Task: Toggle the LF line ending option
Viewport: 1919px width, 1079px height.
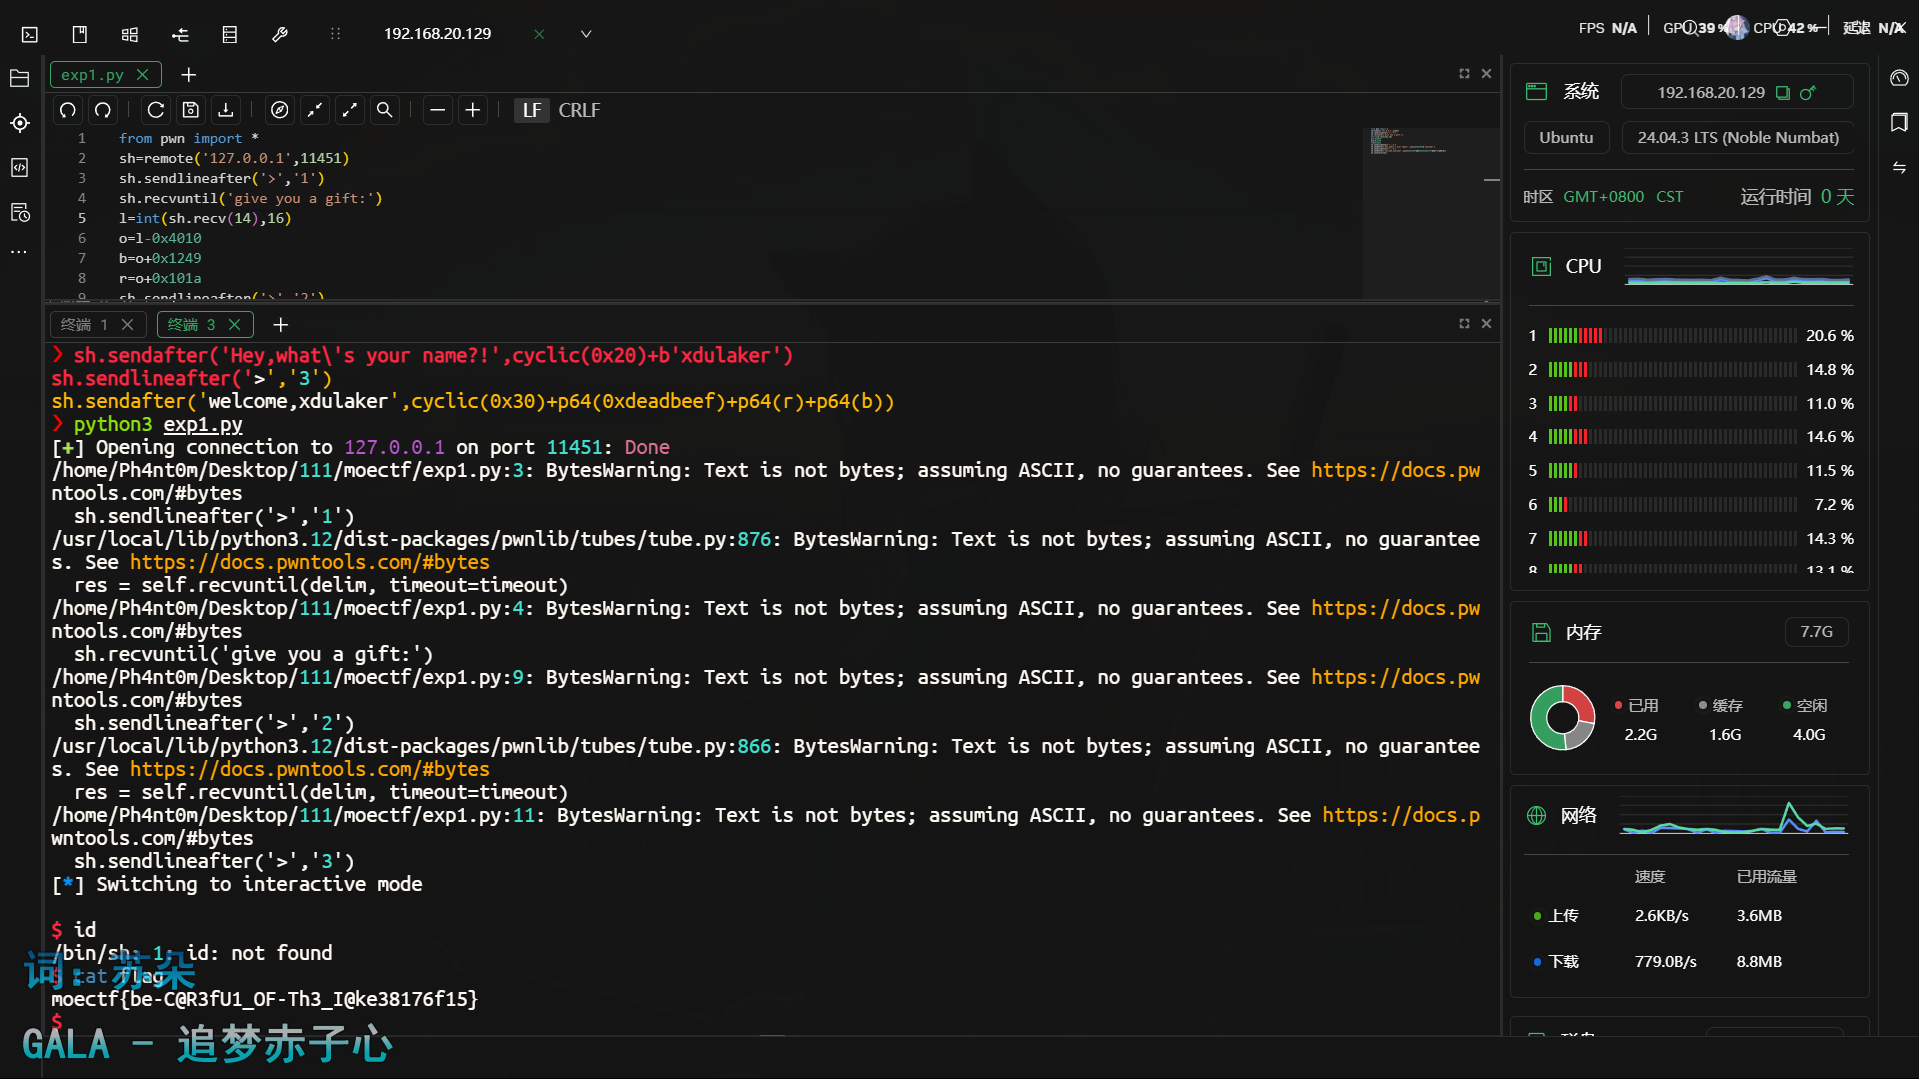Action: click(x=532, y=110)
